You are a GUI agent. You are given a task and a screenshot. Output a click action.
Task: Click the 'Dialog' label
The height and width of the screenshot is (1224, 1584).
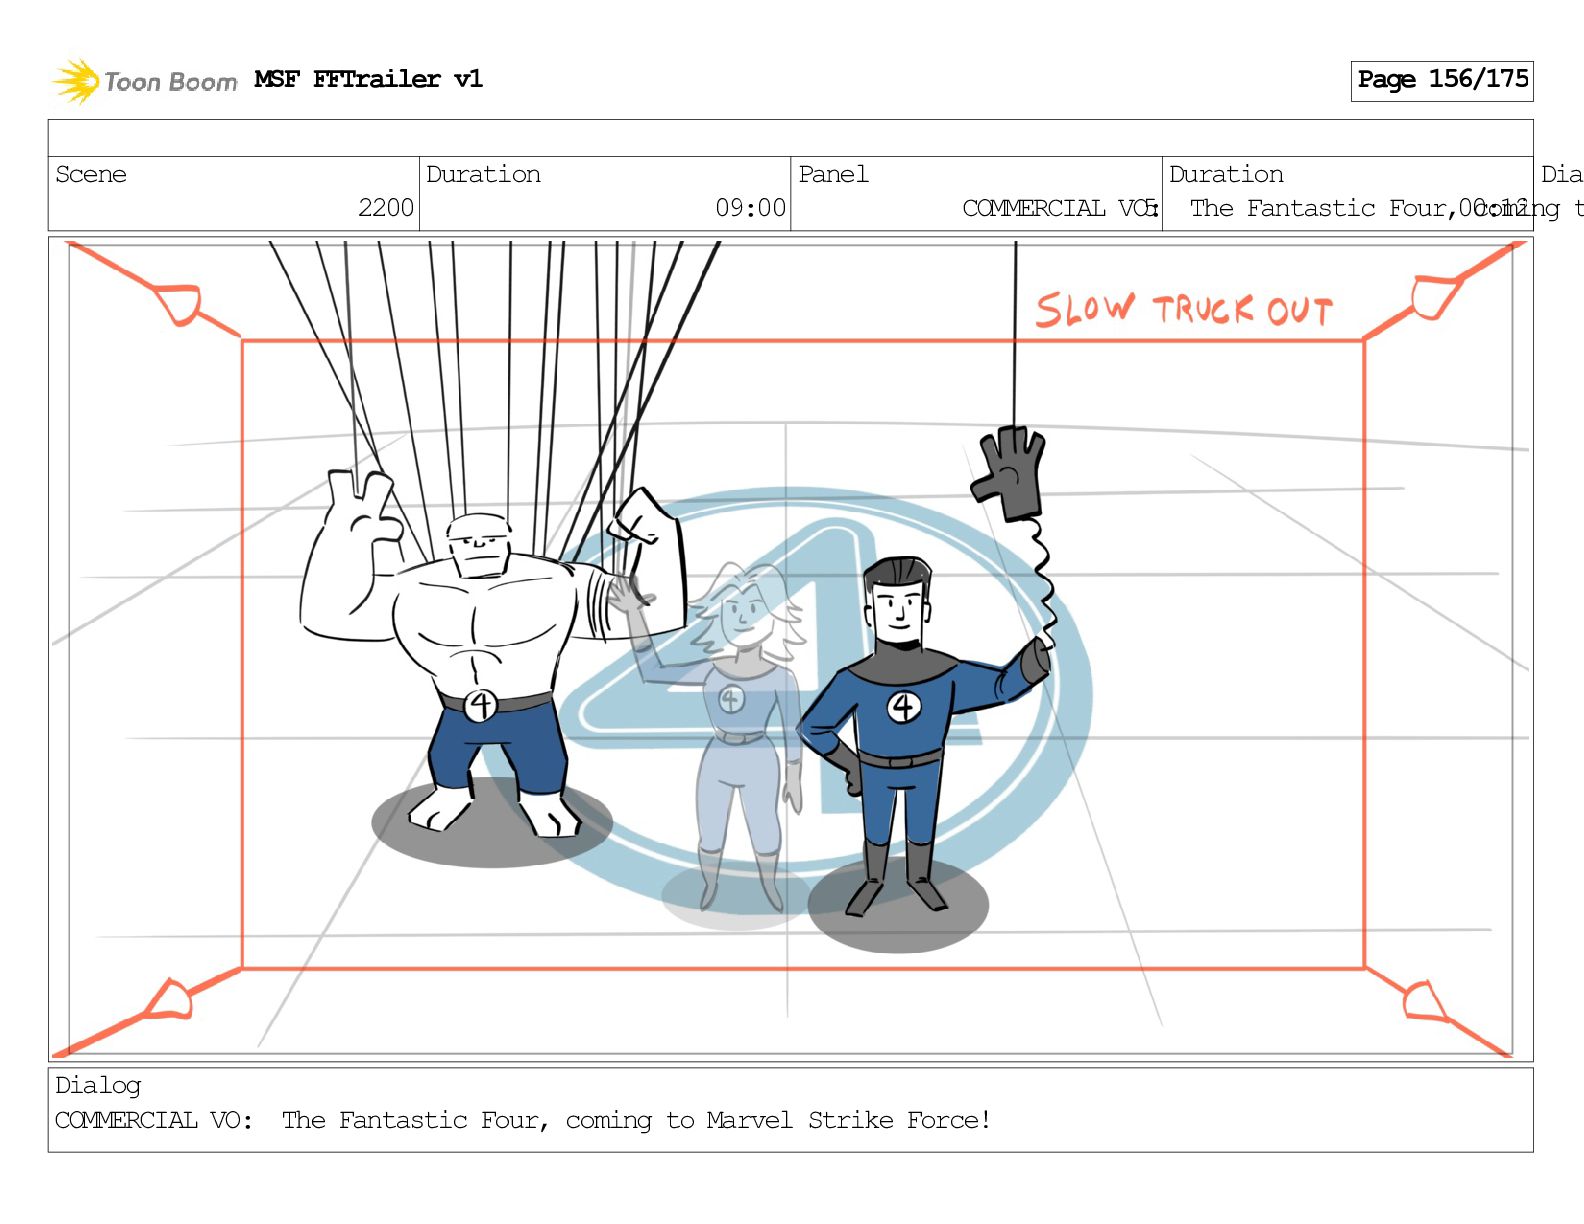click(x=98, y=1085)
